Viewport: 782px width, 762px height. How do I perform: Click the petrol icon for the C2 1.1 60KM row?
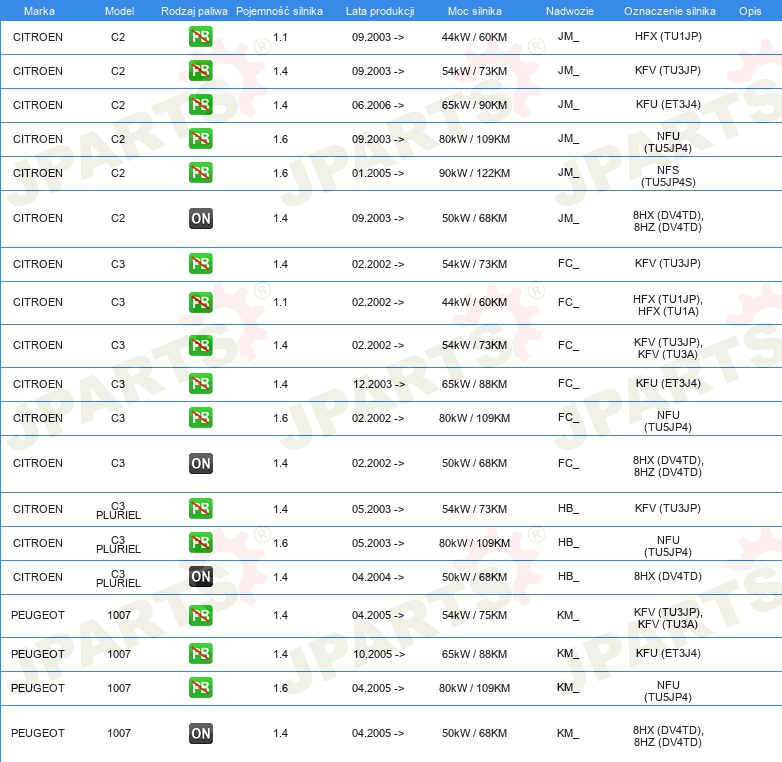pos(200,37)
